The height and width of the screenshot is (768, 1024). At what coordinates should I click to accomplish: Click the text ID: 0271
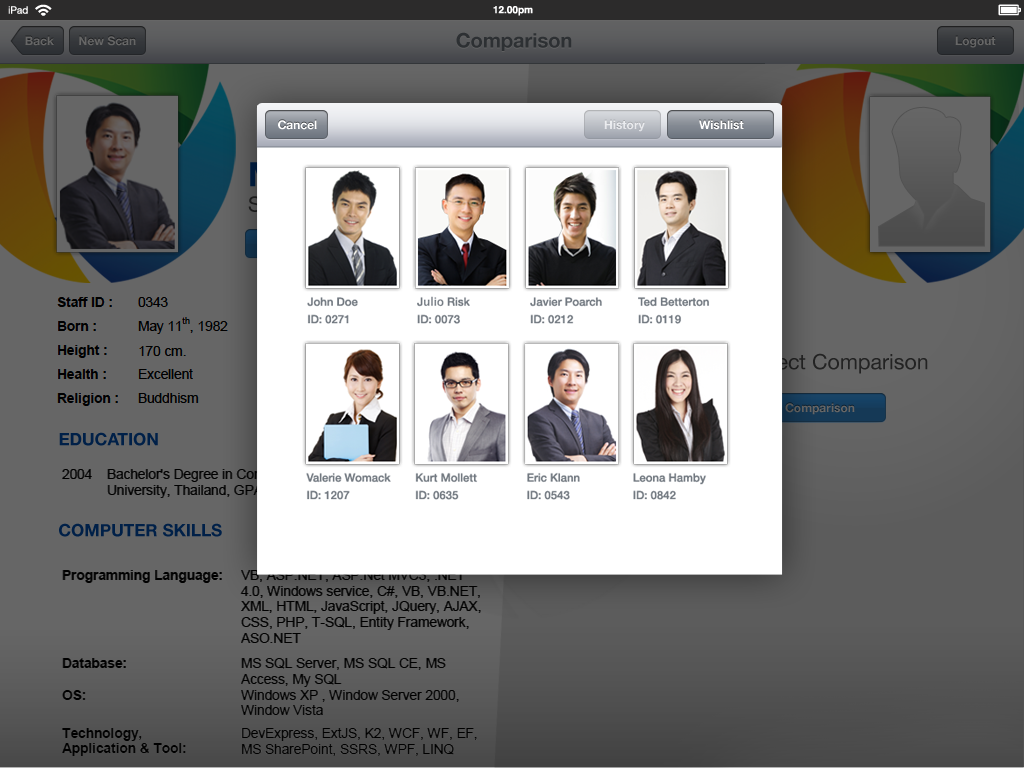click(x=328, y=319)
